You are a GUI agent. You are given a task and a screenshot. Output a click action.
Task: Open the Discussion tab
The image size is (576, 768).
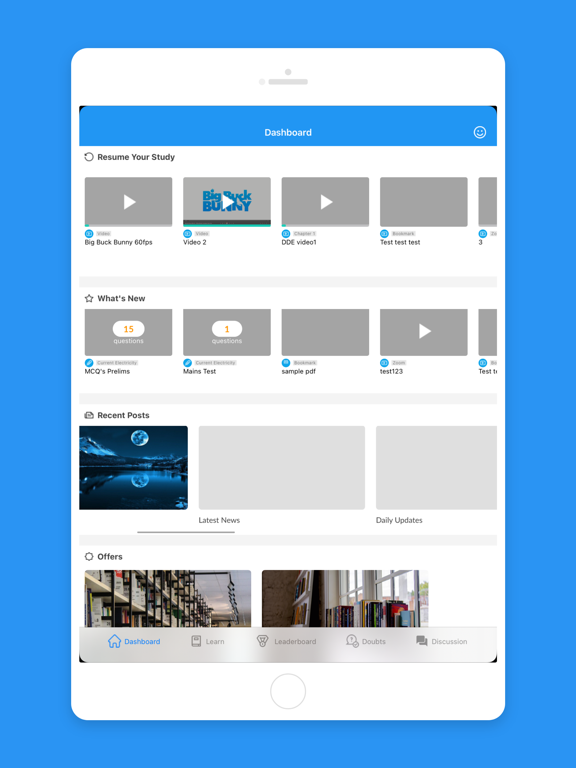(x=441, y=641)
